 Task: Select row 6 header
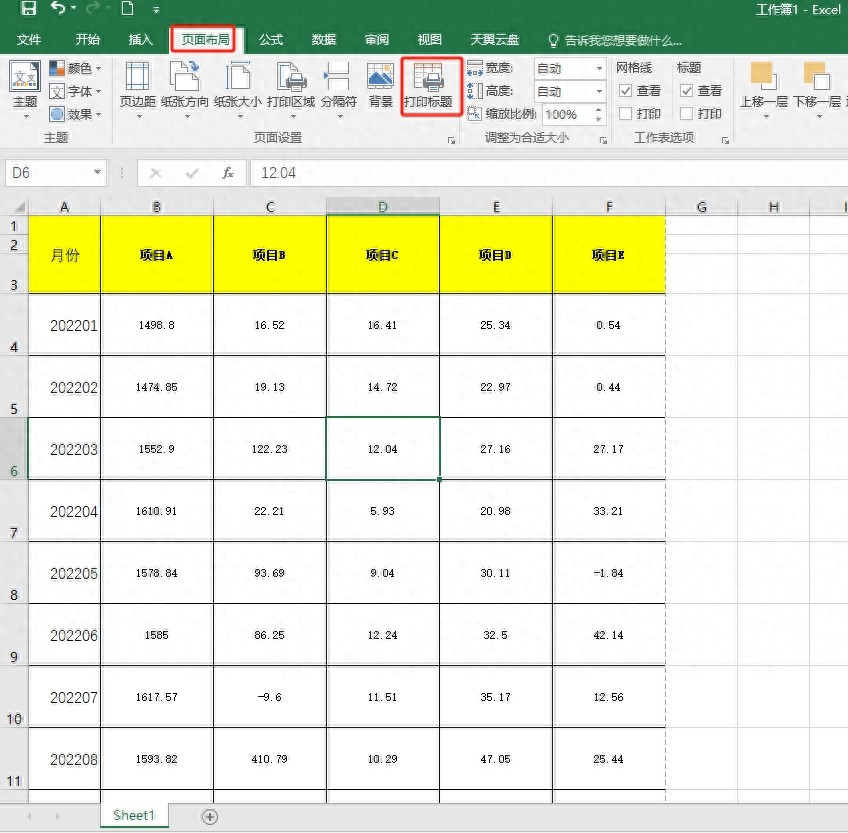(14, 448)
